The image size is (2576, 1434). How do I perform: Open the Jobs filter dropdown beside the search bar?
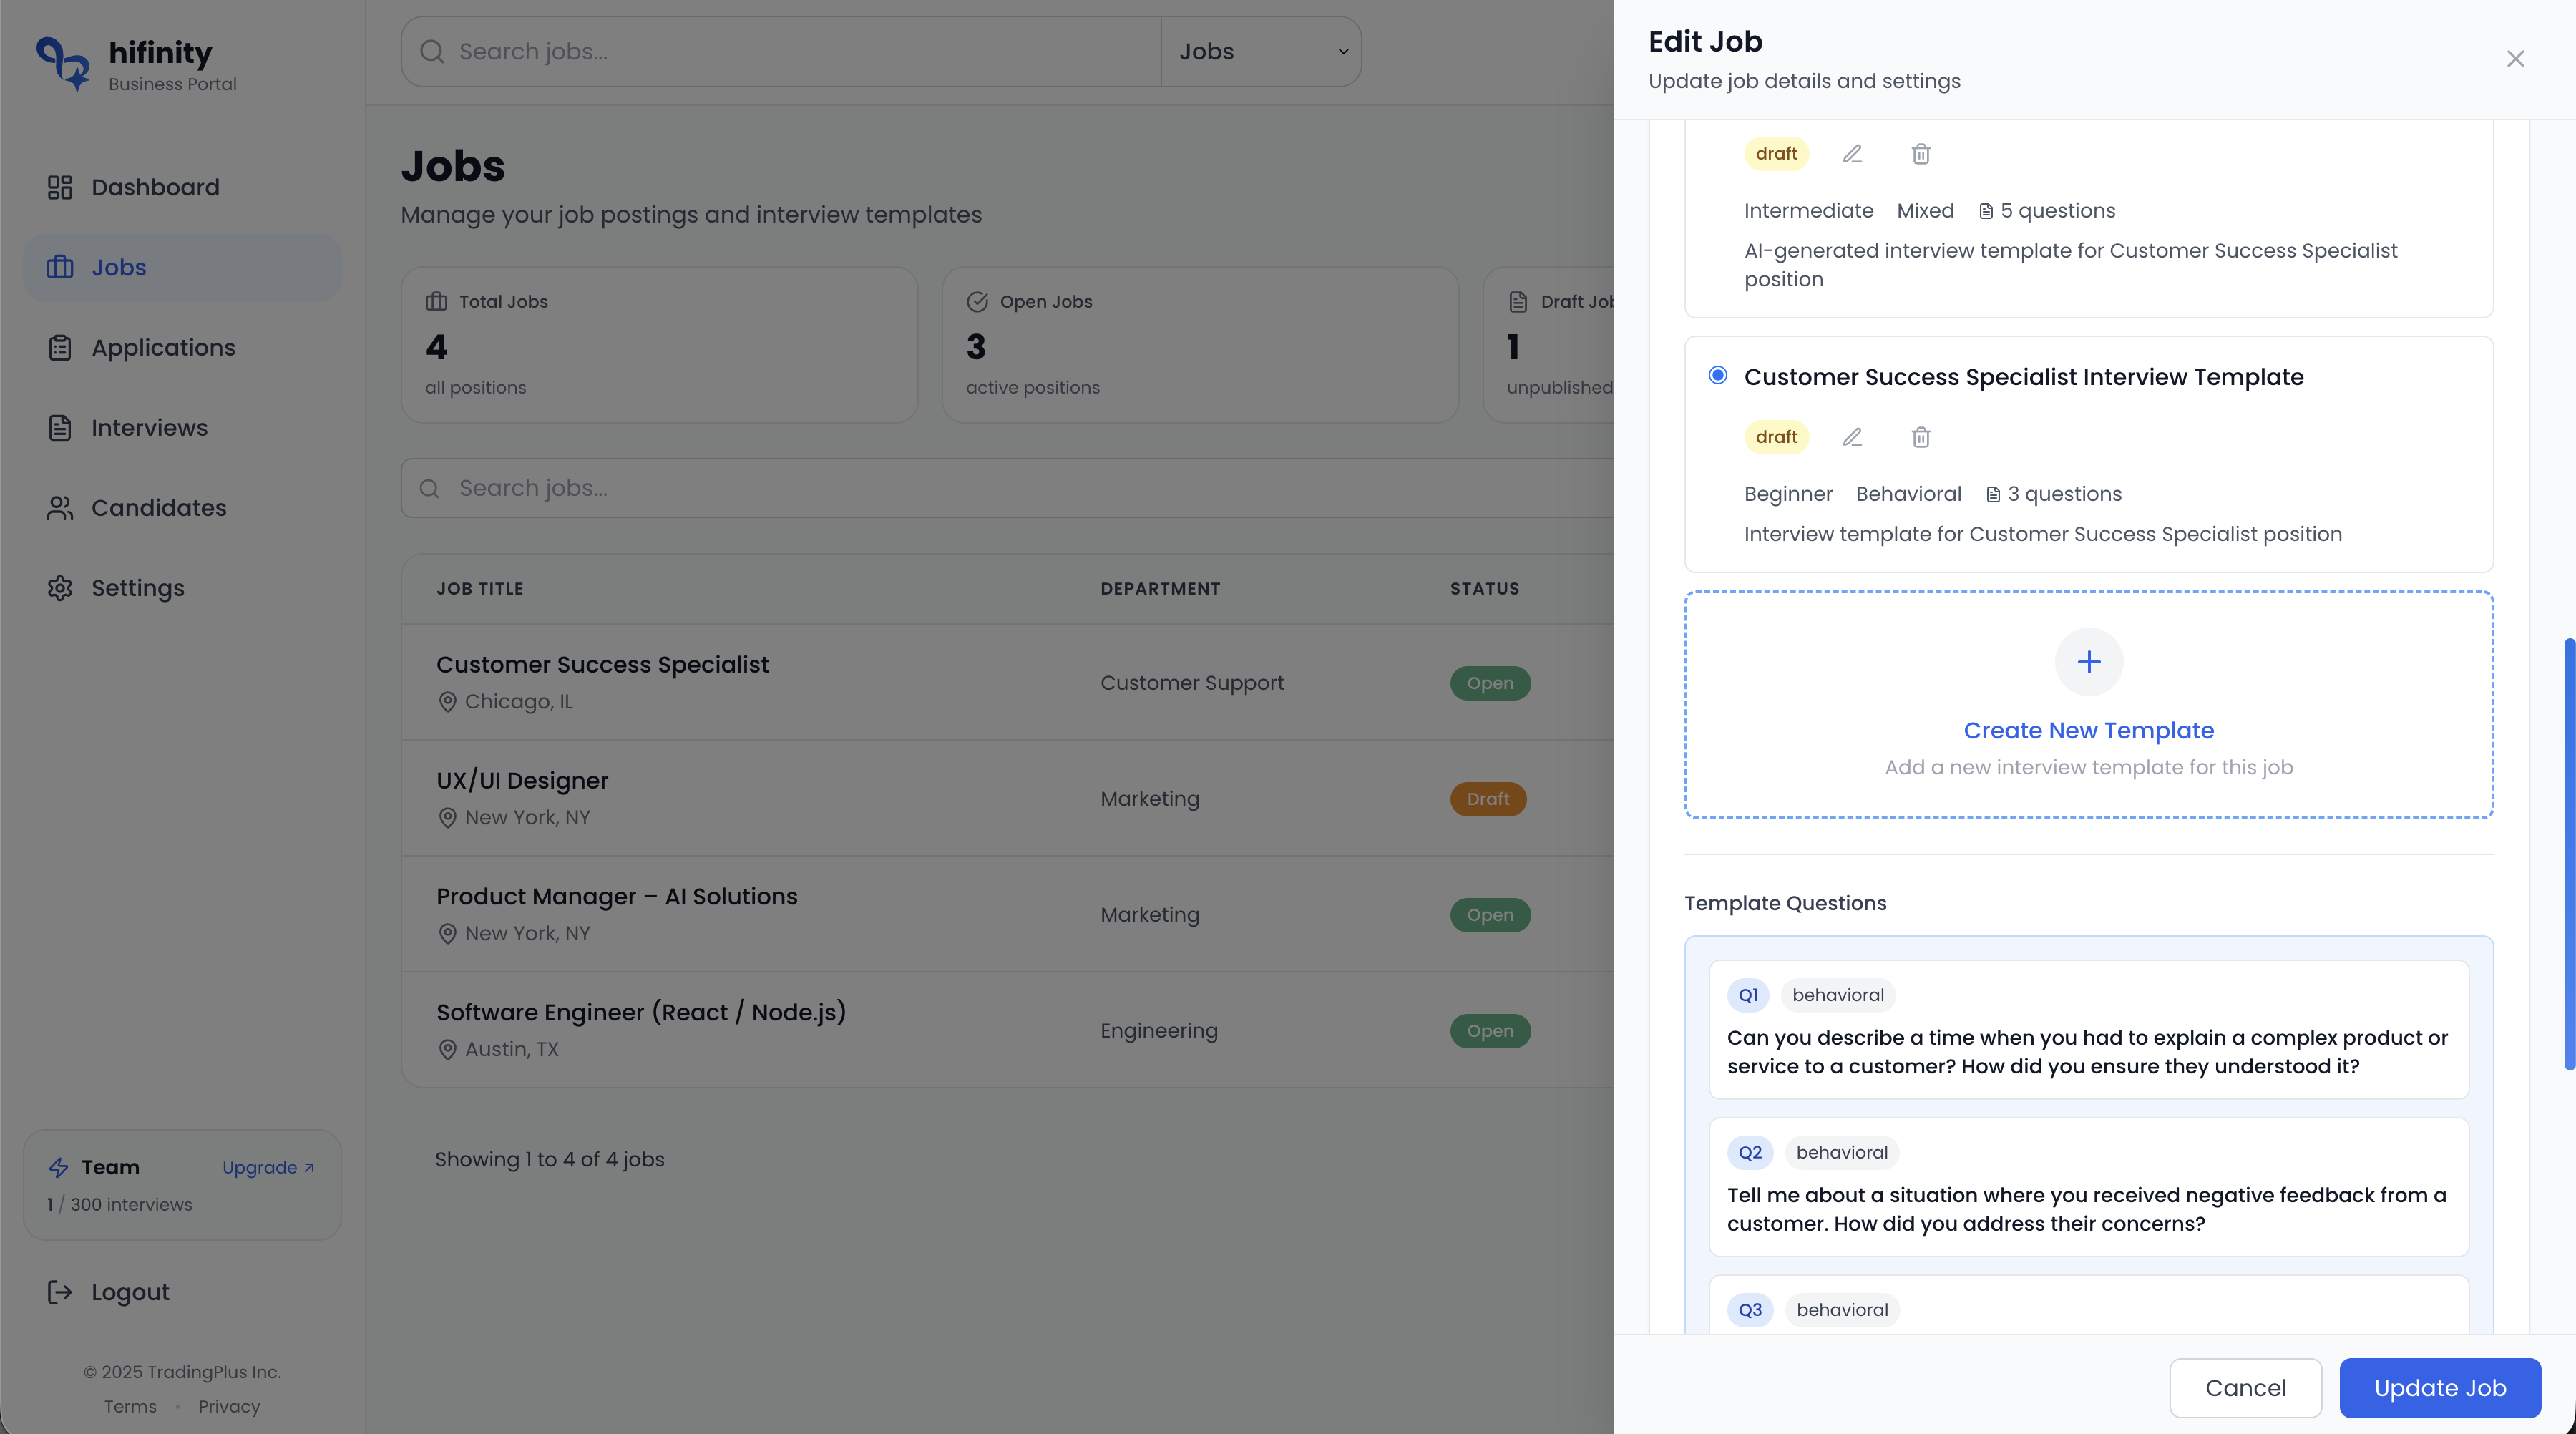tap(1261, 51)
